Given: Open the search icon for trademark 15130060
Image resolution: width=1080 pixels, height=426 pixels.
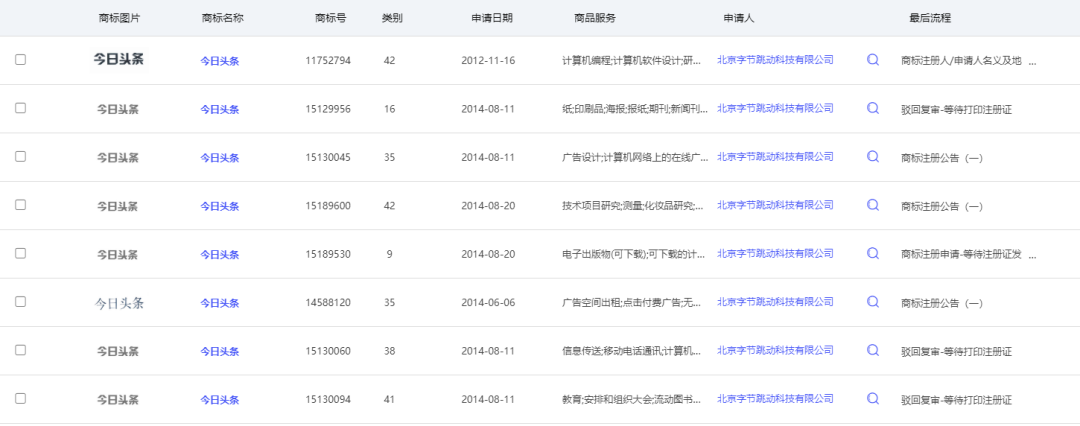Looking at the screenshot, I should (873, 350).
